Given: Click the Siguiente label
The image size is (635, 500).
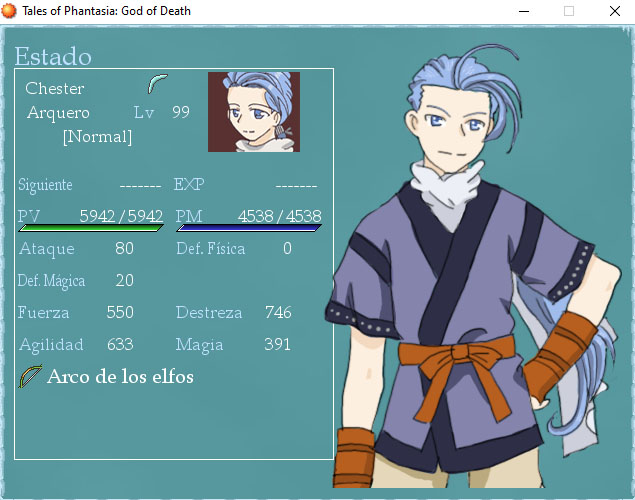Looking at the screenshot, I should tap(45, 185).
